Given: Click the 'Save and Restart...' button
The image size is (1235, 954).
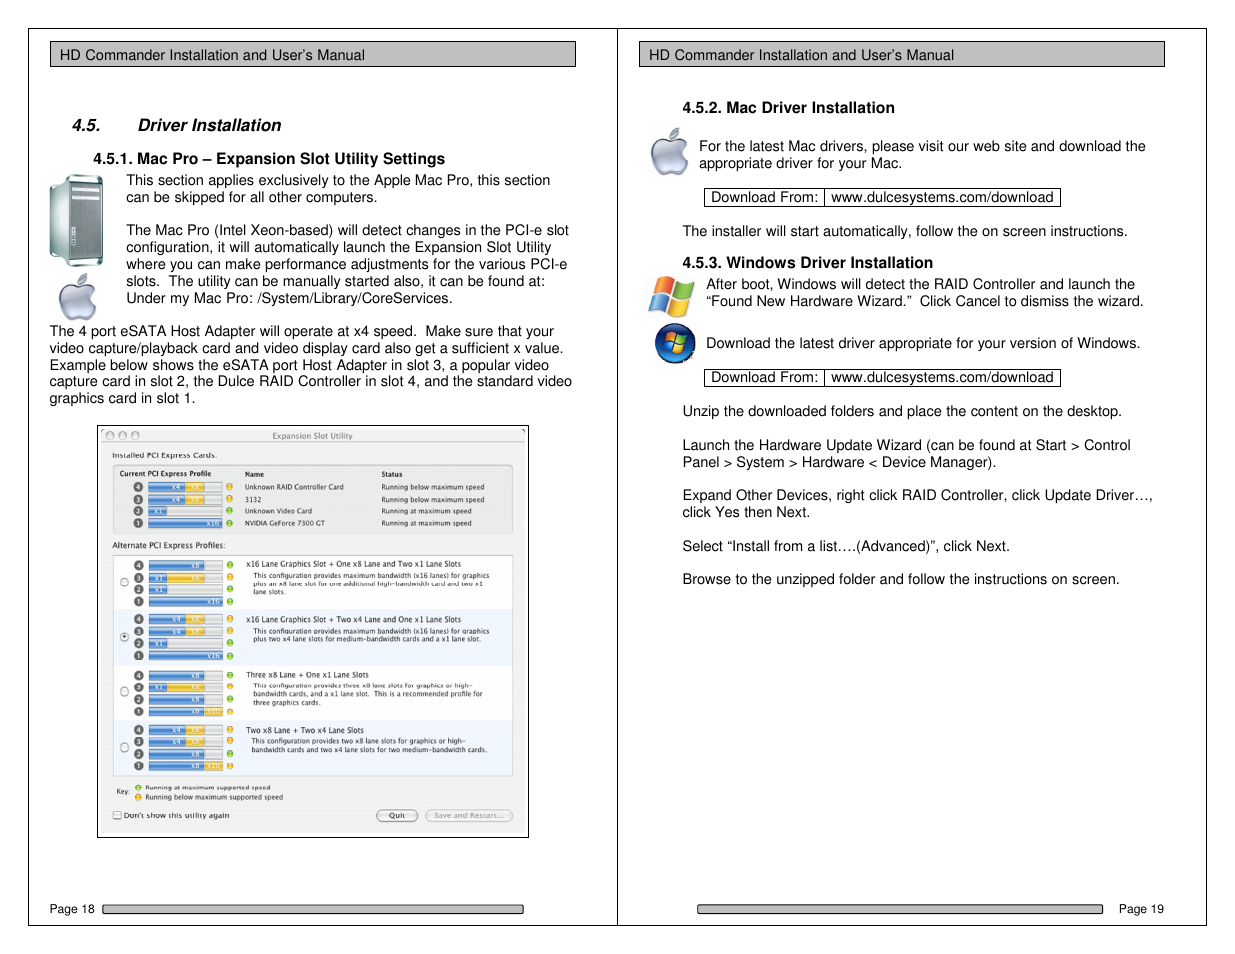Looking at the screenshot, I should pyautogui.click(x=469, y=815).
